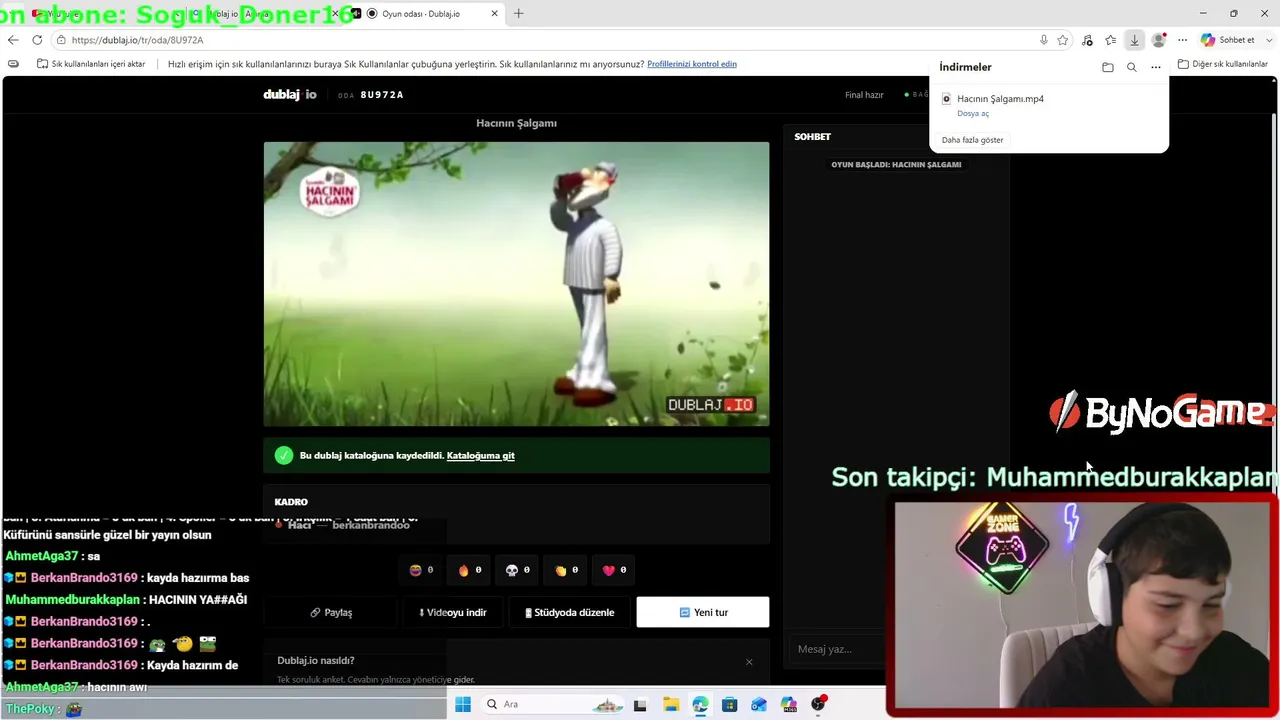The height and width of the screenshot is (720, 1280).
Task: Open 'Profillerinizi kontrol edin' link
Action: pos(692,64)
